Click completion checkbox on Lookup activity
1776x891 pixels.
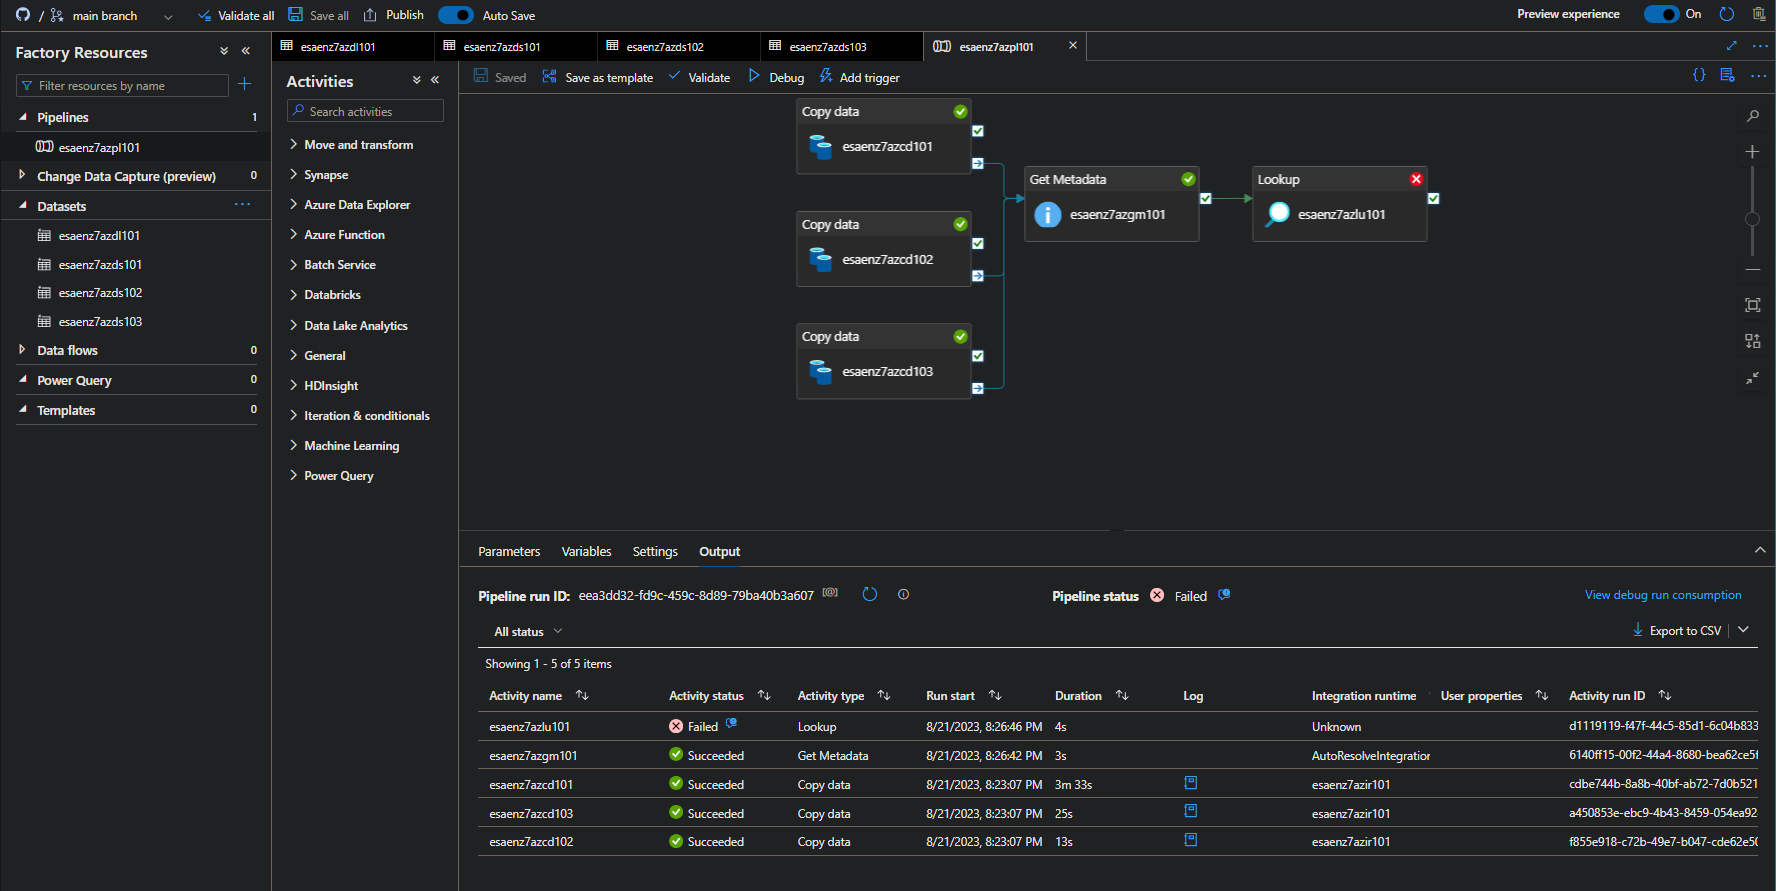(x=1434, y=198)
